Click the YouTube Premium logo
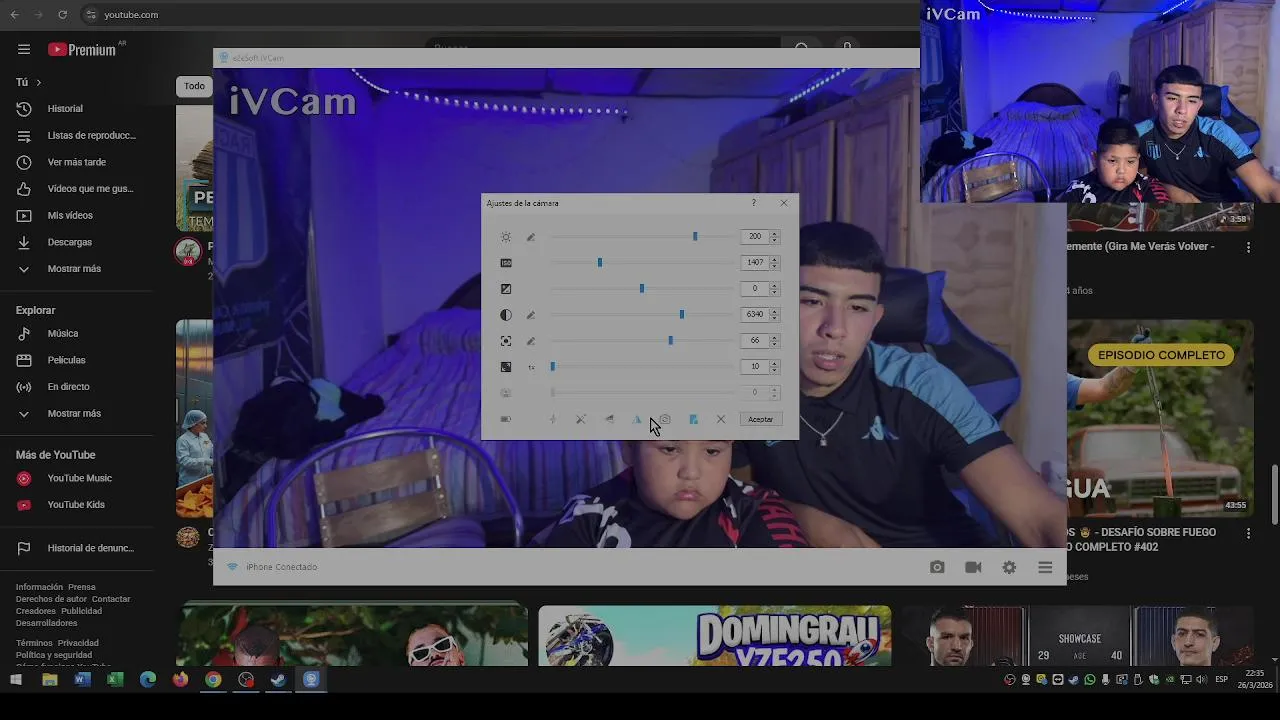This screenshot has height=720, width=1280. pyautogui.click(x=82, y=49)
